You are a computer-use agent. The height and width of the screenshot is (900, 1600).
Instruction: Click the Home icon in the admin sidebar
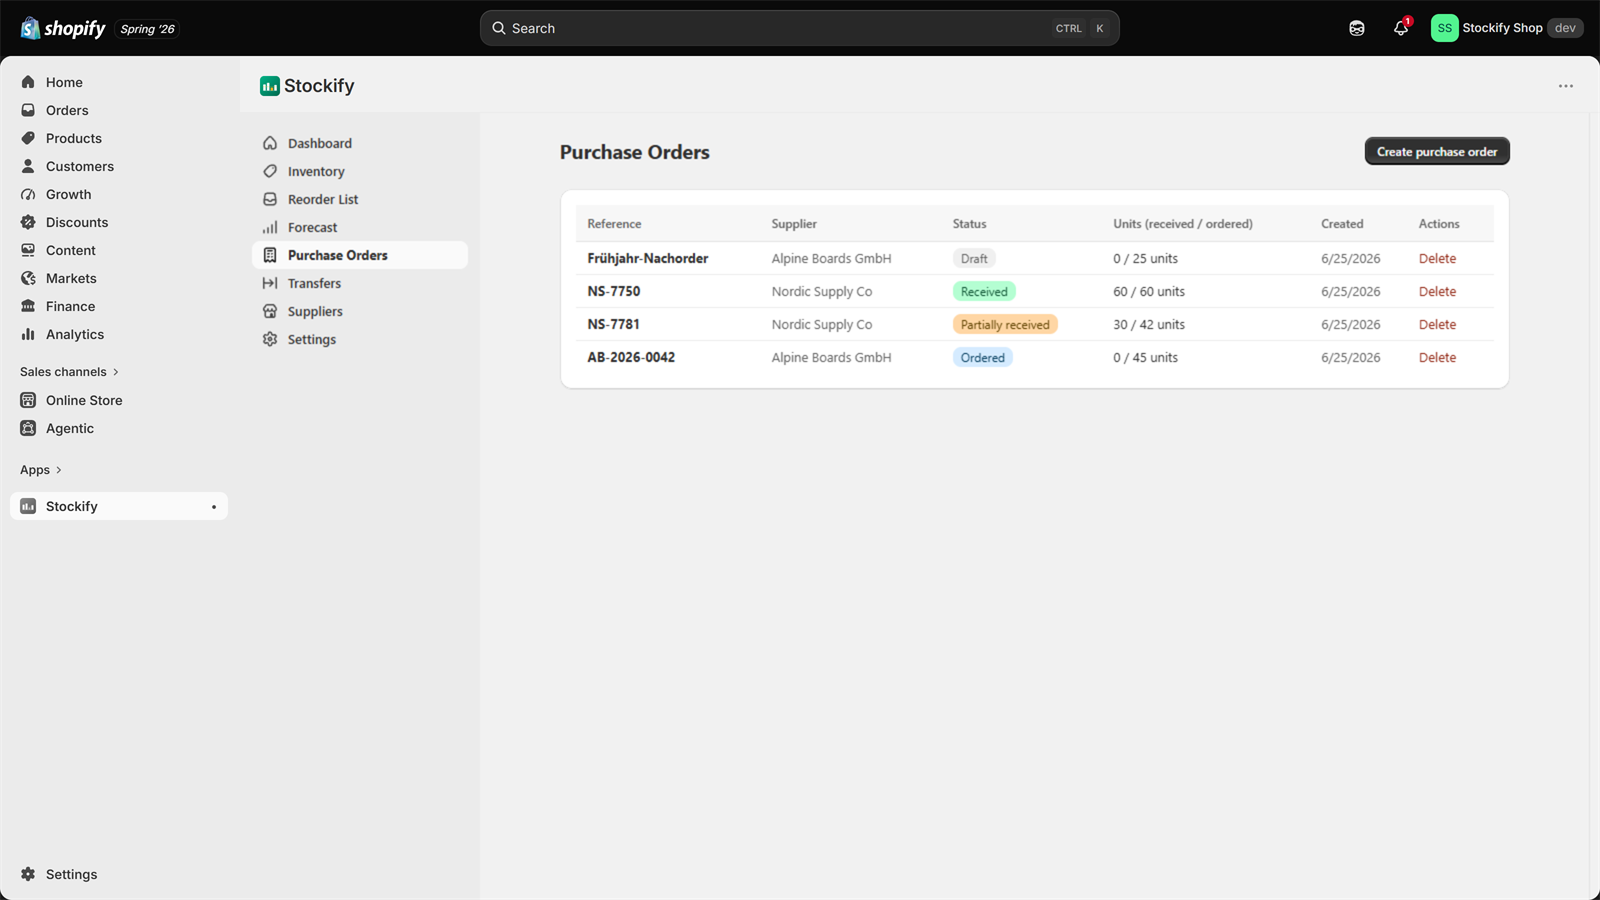[28, 82]
